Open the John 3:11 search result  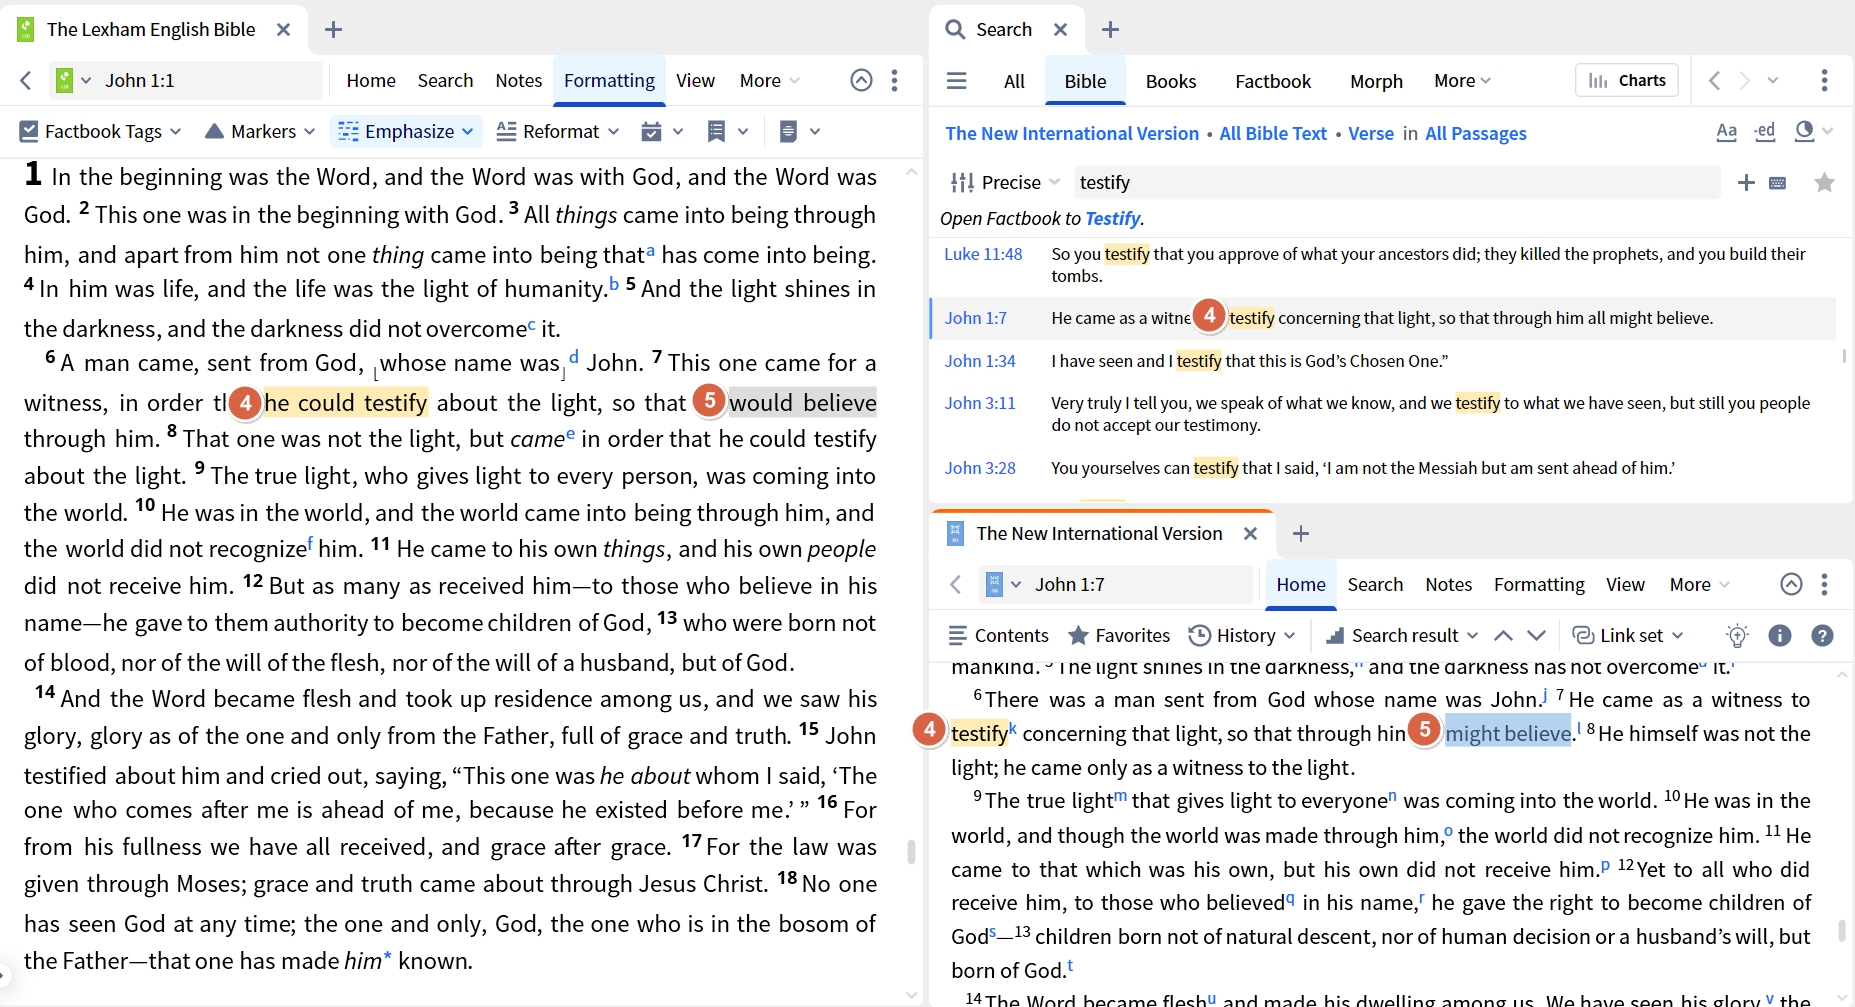coord(980,403)
